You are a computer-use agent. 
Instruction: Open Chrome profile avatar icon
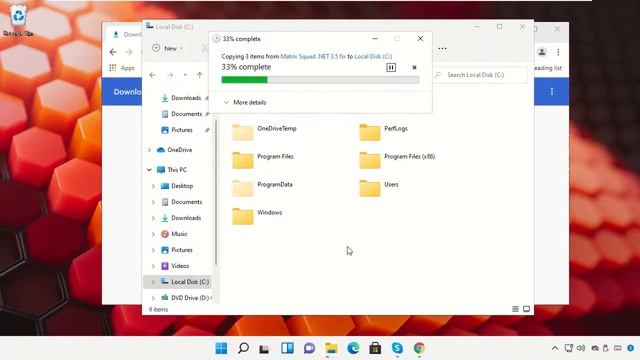542,52
